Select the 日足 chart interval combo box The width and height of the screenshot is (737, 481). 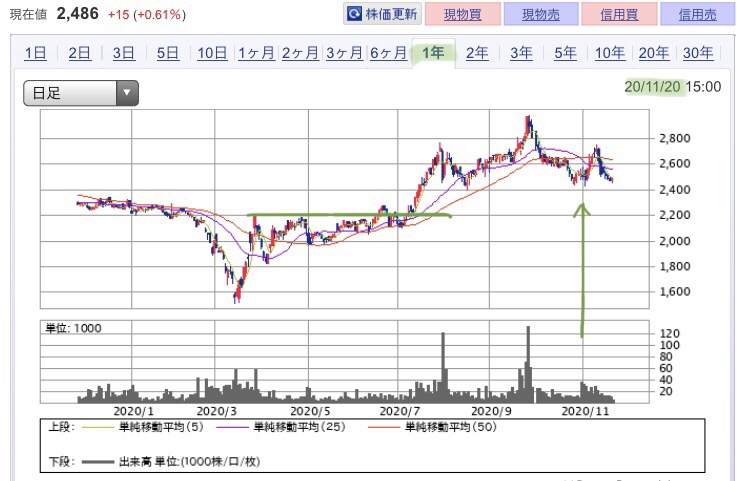(x=81, y=93)
